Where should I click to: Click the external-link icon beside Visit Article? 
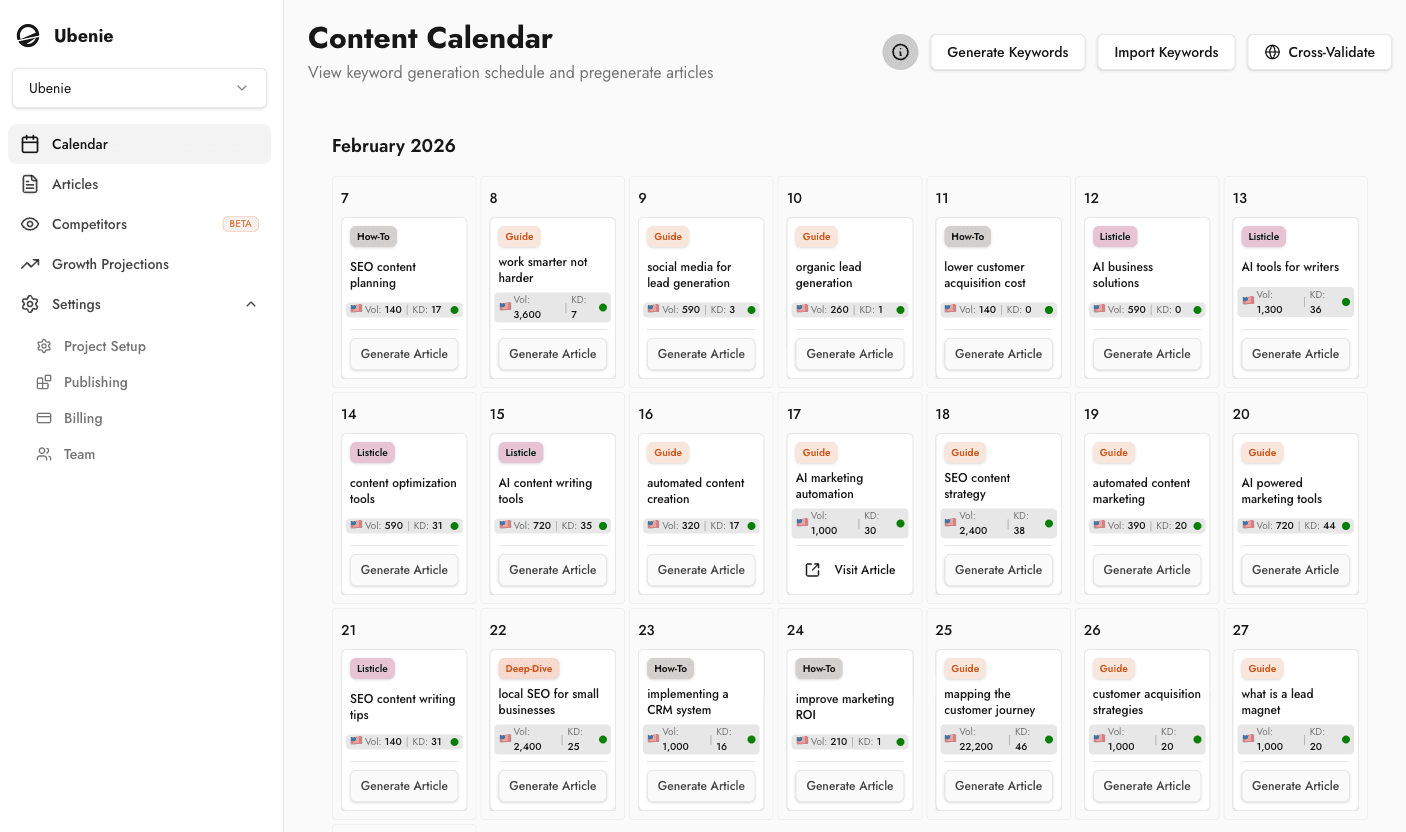[x=813, y=569]
